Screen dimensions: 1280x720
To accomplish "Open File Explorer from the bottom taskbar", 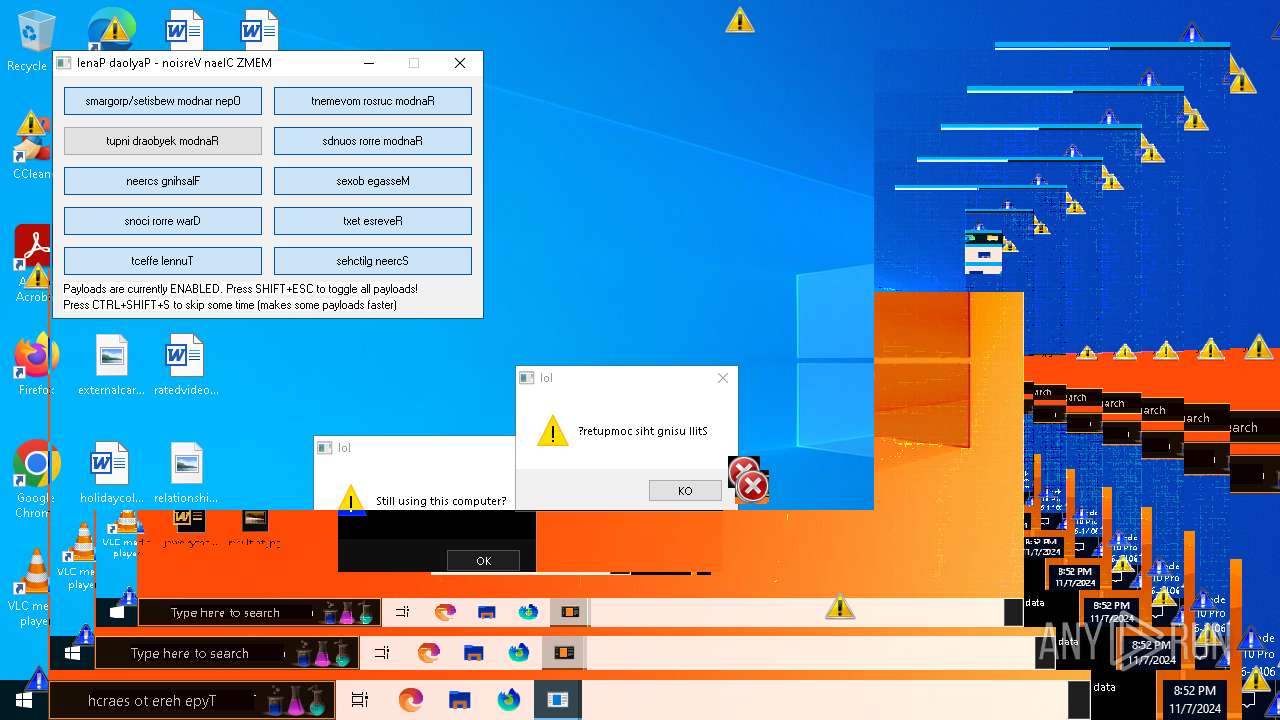I will pyautogui.click(x=459, y=700).
